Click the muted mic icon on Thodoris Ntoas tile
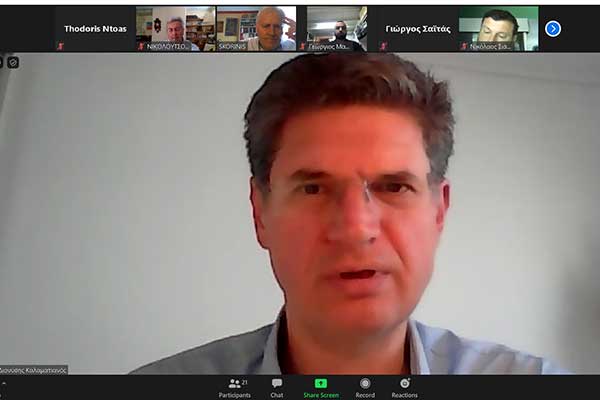 click(61, 46)
